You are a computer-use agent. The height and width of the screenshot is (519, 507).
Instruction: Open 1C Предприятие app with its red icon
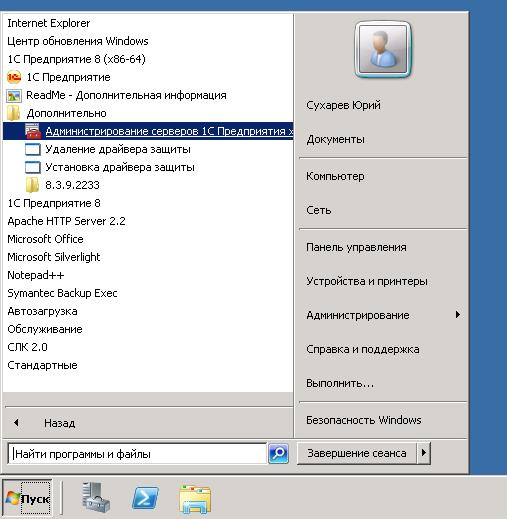59,77
